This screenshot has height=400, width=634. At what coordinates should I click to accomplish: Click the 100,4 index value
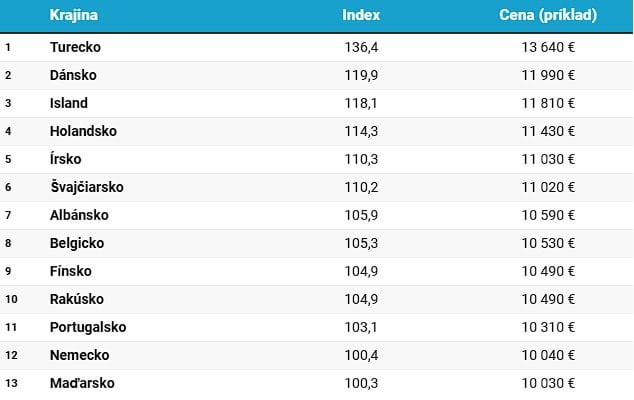(x=361, y=355)
